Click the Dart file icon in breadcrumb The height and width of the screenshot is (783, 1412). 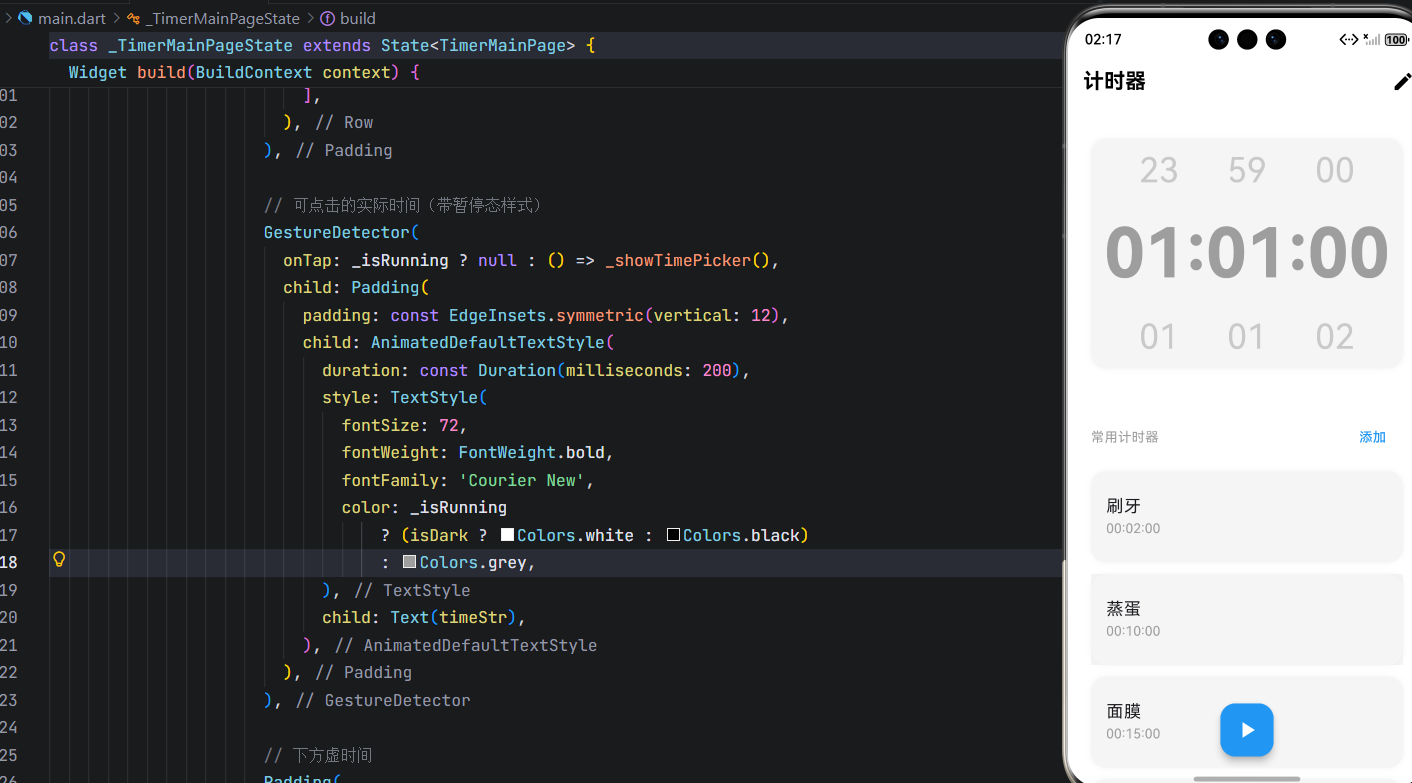pyautogui.click(x=25, y=18)
